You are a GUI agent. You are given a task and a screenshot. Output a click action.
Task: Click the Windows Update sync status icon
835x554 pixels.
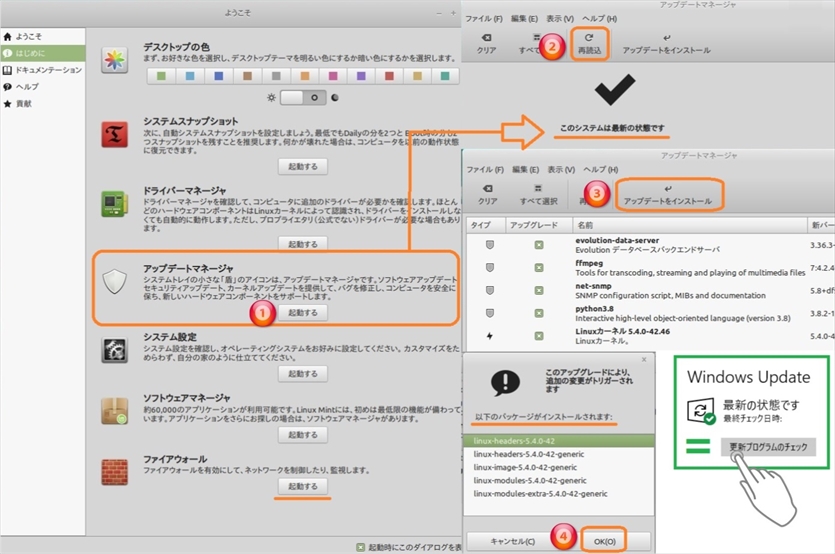(700, 411)
